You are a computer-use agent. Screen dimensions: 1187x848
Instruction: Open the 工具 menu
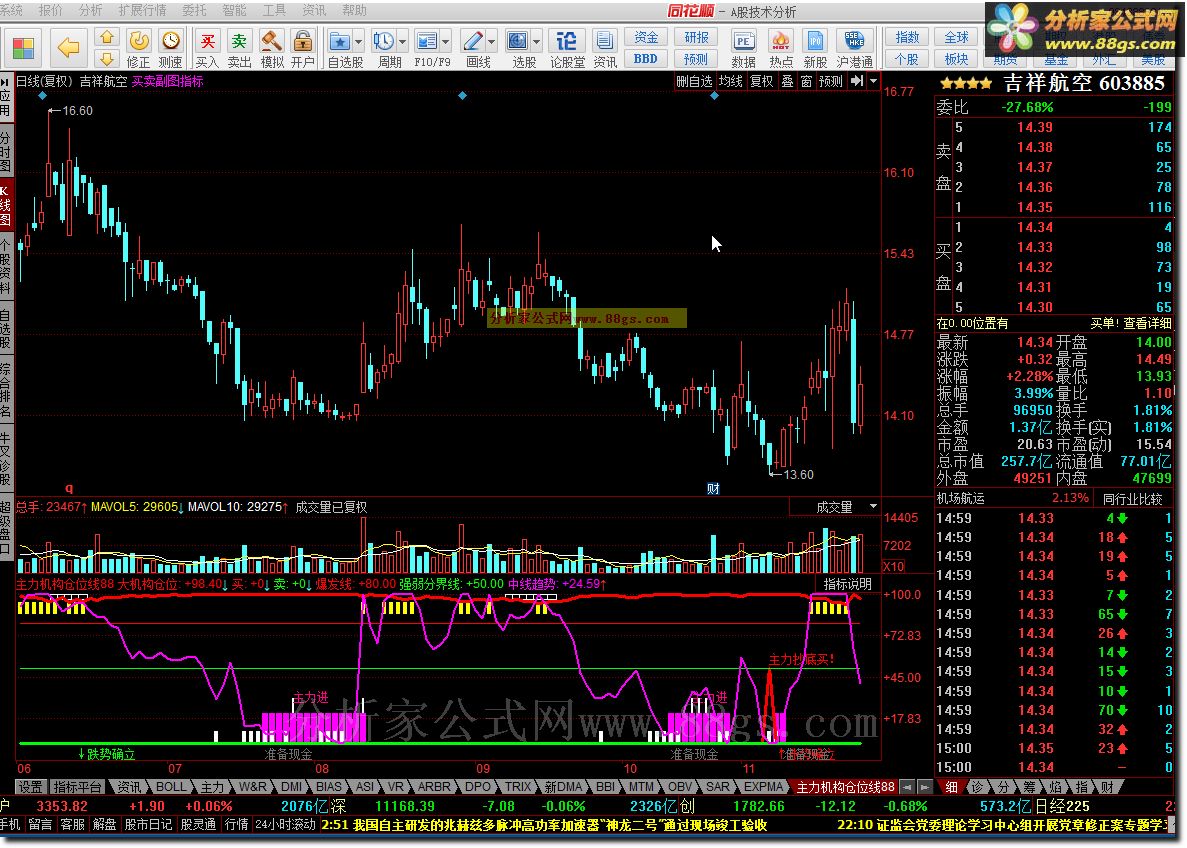[274, 11]
